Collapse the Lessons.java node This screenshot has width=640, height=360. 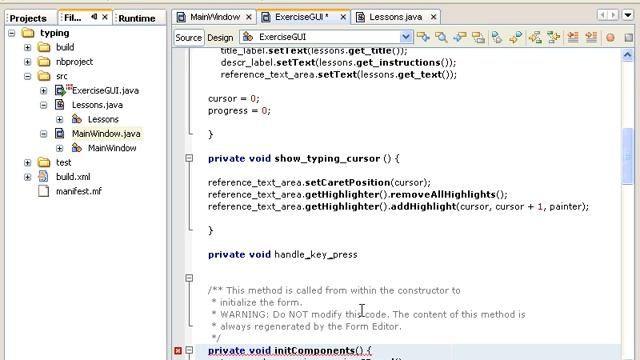(x=43, y=105)
